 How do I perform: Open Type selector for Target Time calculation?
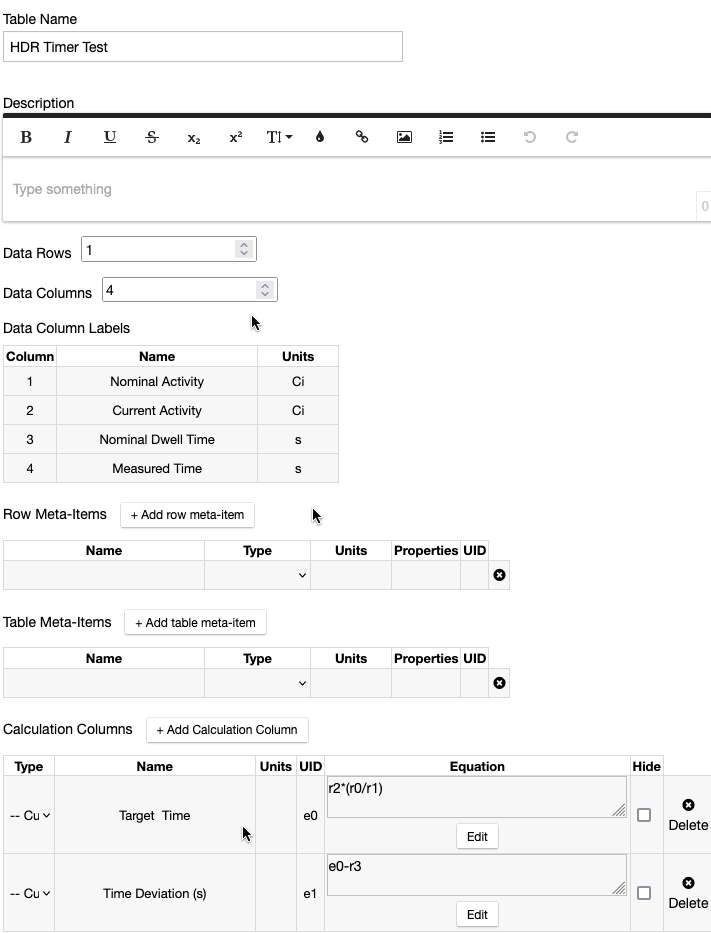[x=30, y=815]
